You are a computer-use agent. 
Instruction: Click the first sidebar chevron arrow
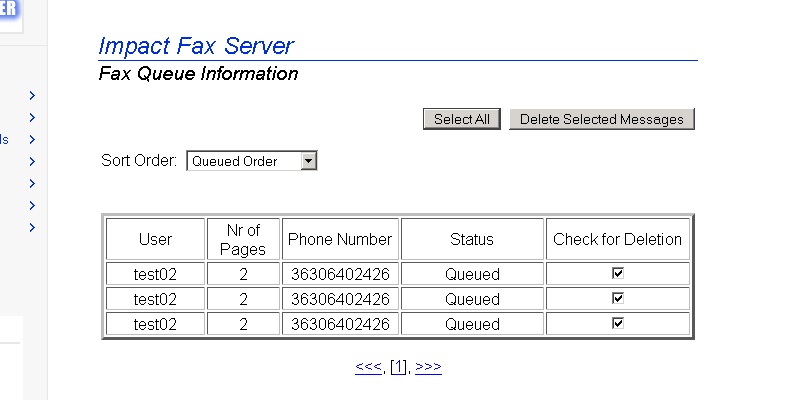[32, 96]
